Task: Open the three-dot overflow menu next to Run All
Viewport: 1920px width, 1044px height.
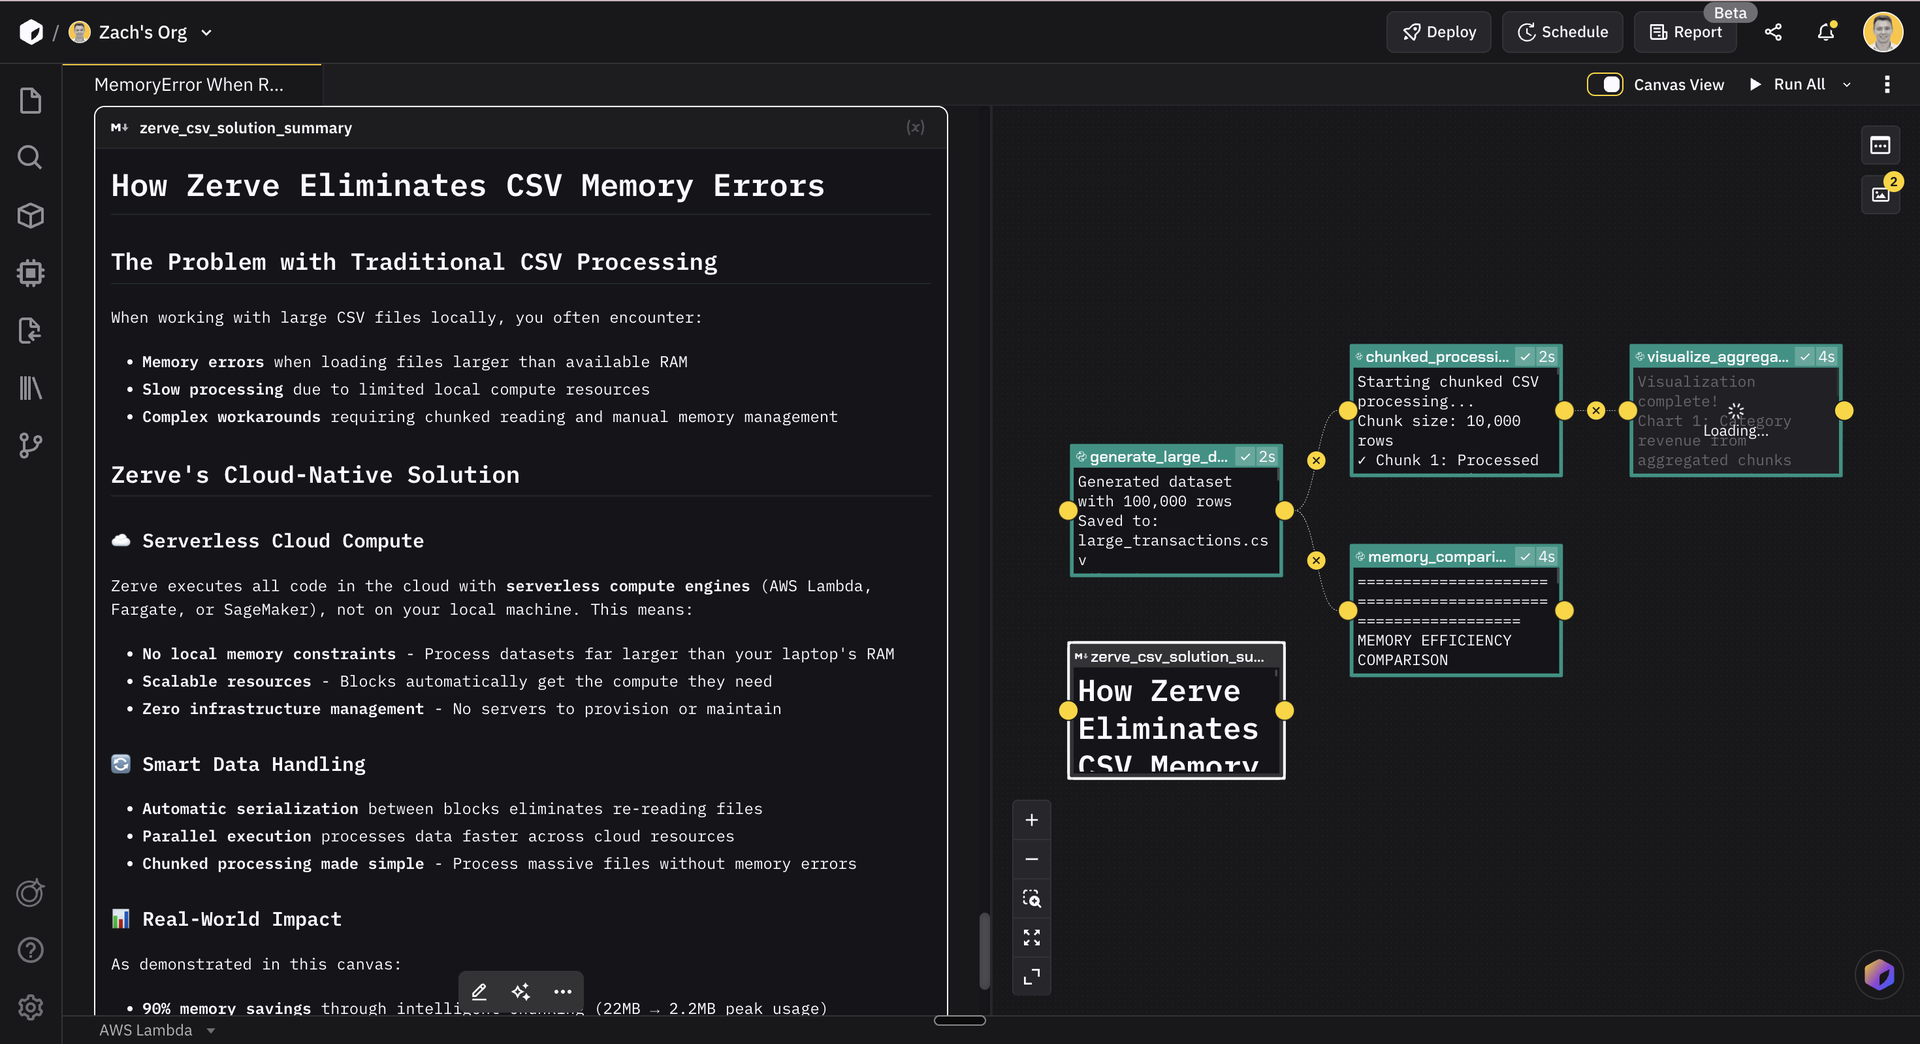Action: [x=1887, y=84]
